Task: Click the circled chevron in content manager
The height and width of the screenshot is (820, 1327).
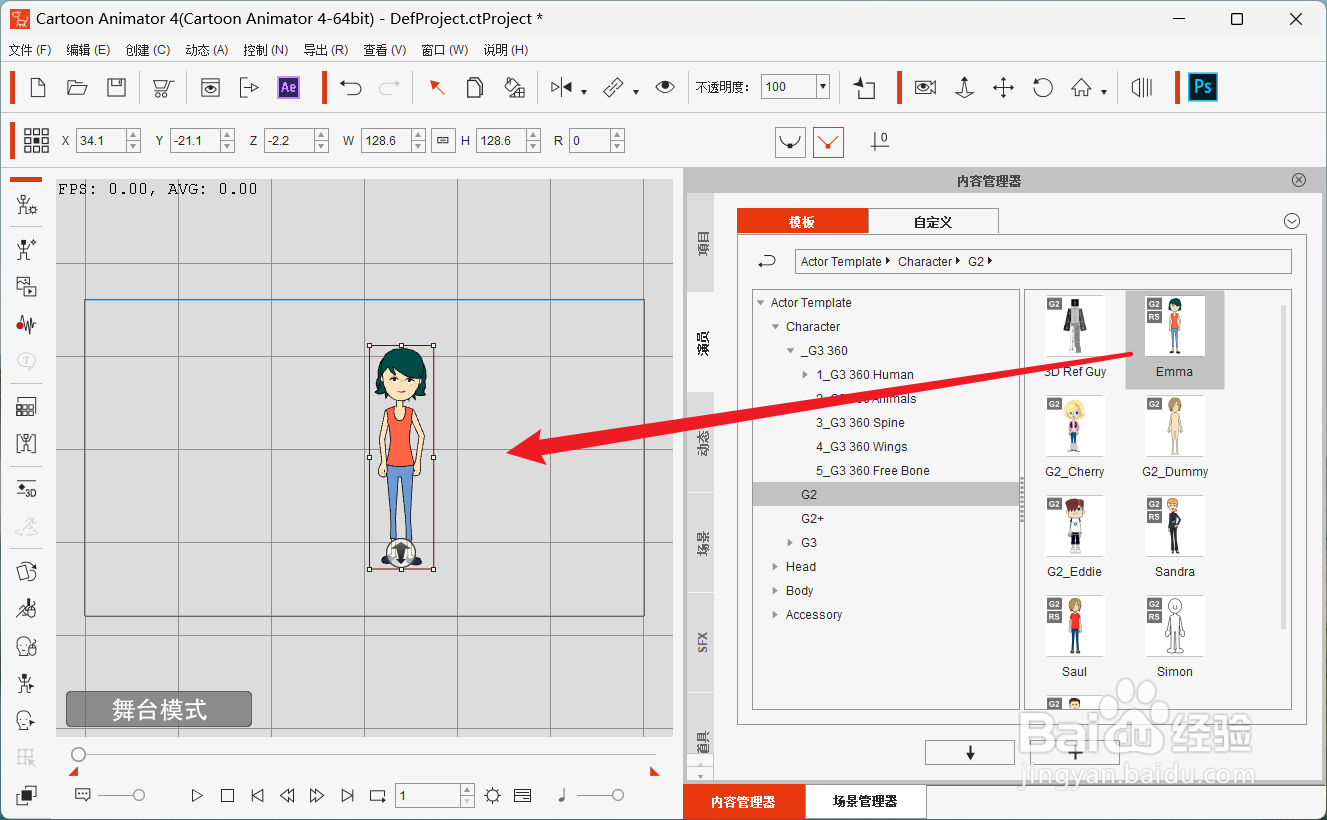Action: pyautogui.click(x=1292, y=221)
